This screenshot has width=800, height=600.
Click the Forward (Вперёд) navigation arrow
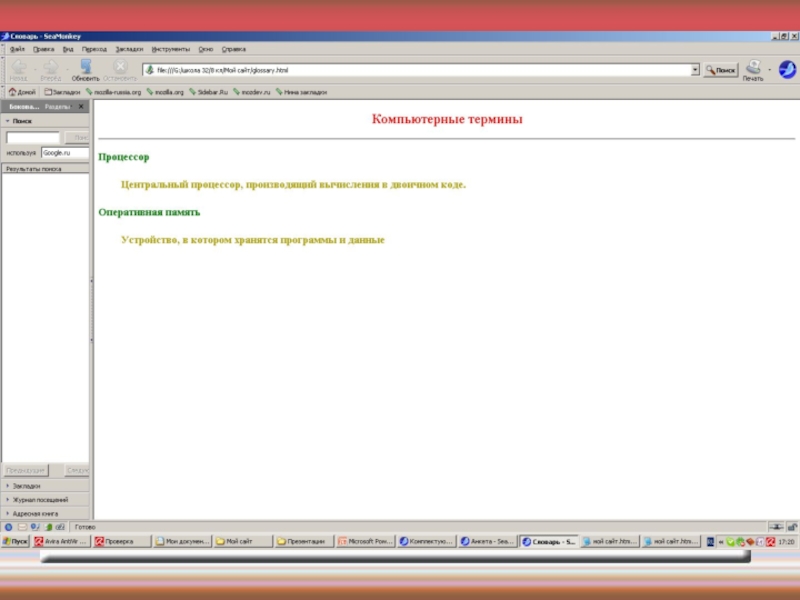point(51,67)
